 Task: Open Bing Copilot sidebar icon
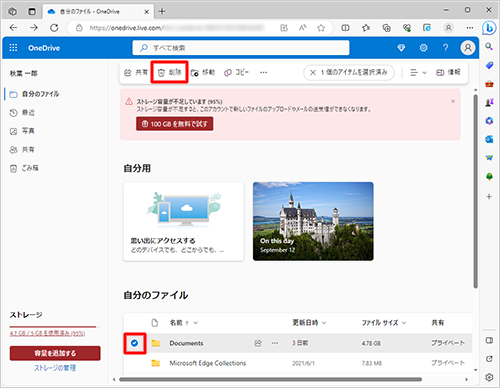click(489, 28)
